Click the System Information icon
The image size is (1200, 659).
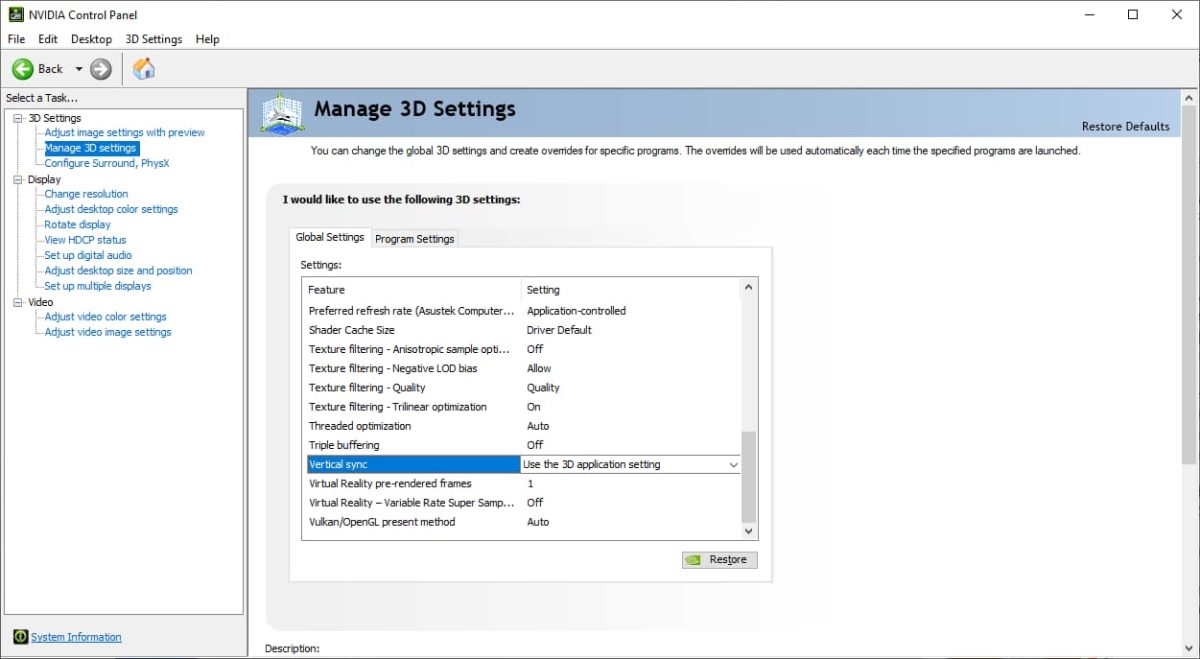pos(20,637)
